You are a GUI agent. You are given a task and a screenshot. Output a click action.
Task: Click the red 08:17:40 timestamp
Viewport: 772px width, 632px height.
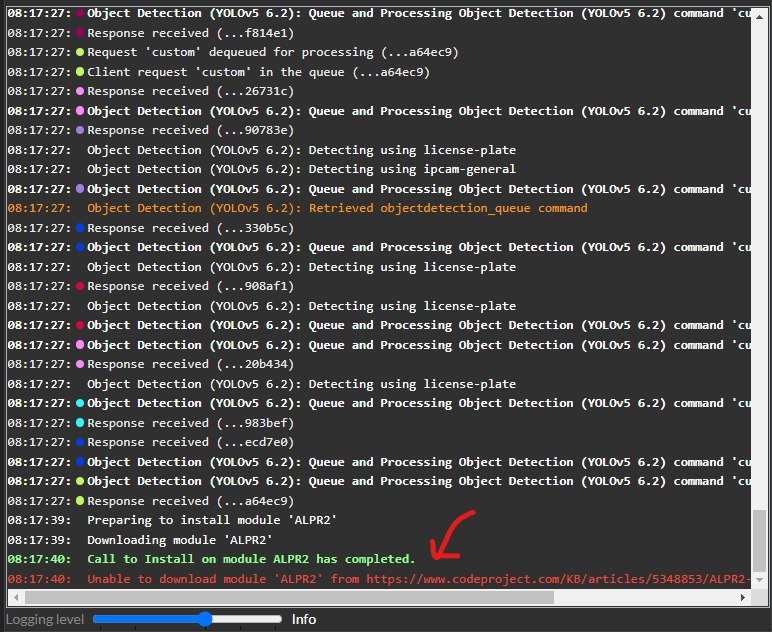[39, 579]
